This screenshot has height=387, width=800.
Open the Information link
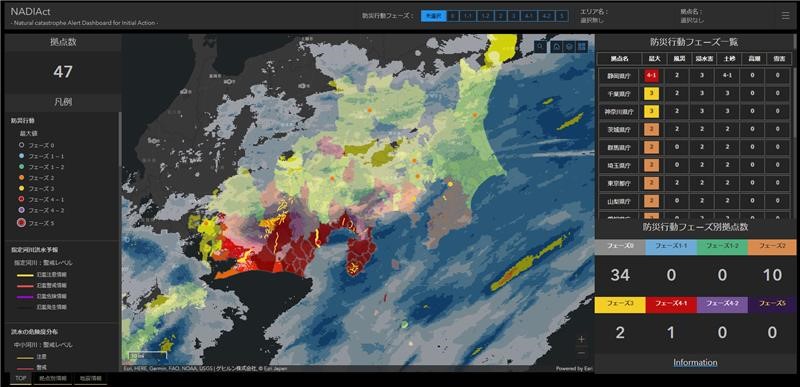(x=695, y=363)
